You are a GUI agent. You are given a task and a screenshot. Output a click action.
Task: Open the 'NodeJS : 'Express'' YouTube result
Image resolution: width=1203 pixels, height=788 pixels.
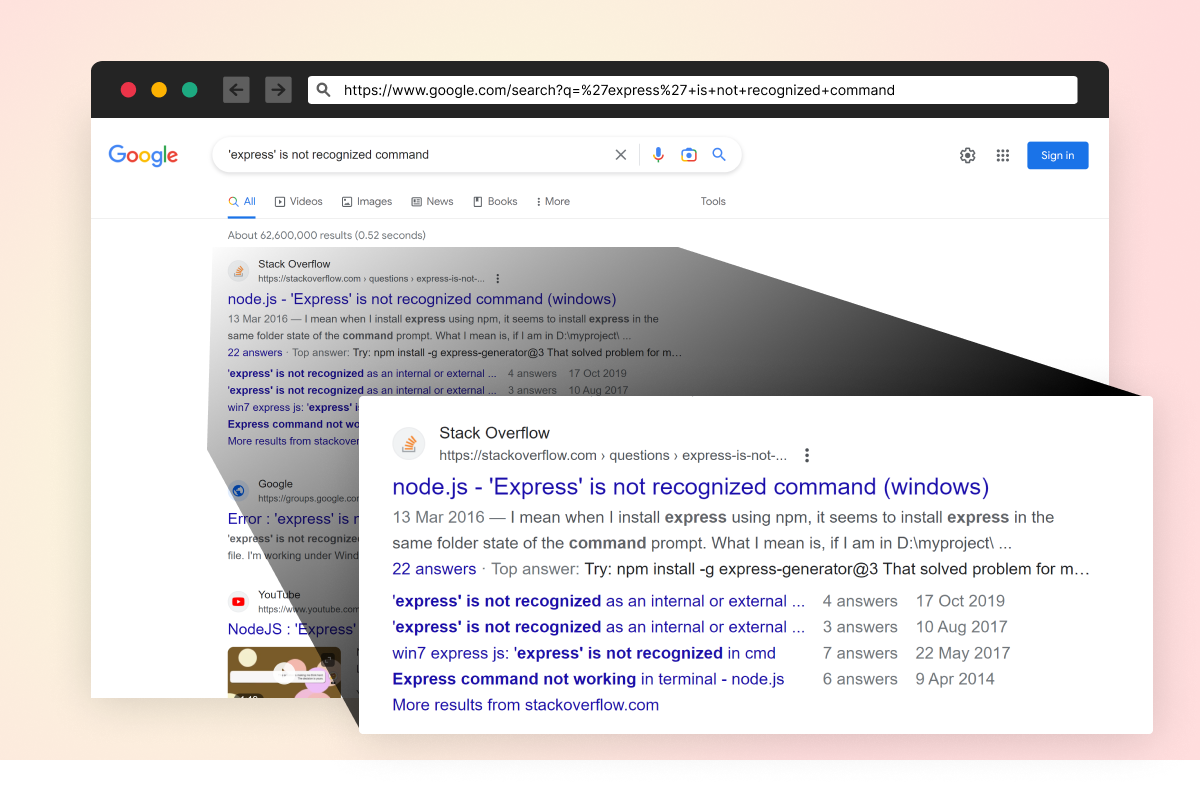291,629
